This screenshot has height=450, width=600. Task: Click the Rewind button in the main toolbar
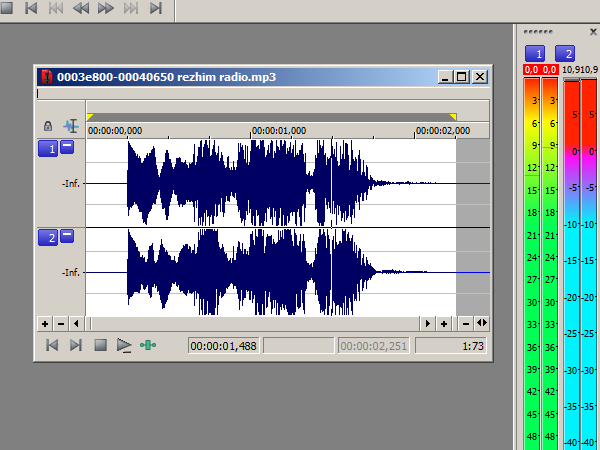81,8
